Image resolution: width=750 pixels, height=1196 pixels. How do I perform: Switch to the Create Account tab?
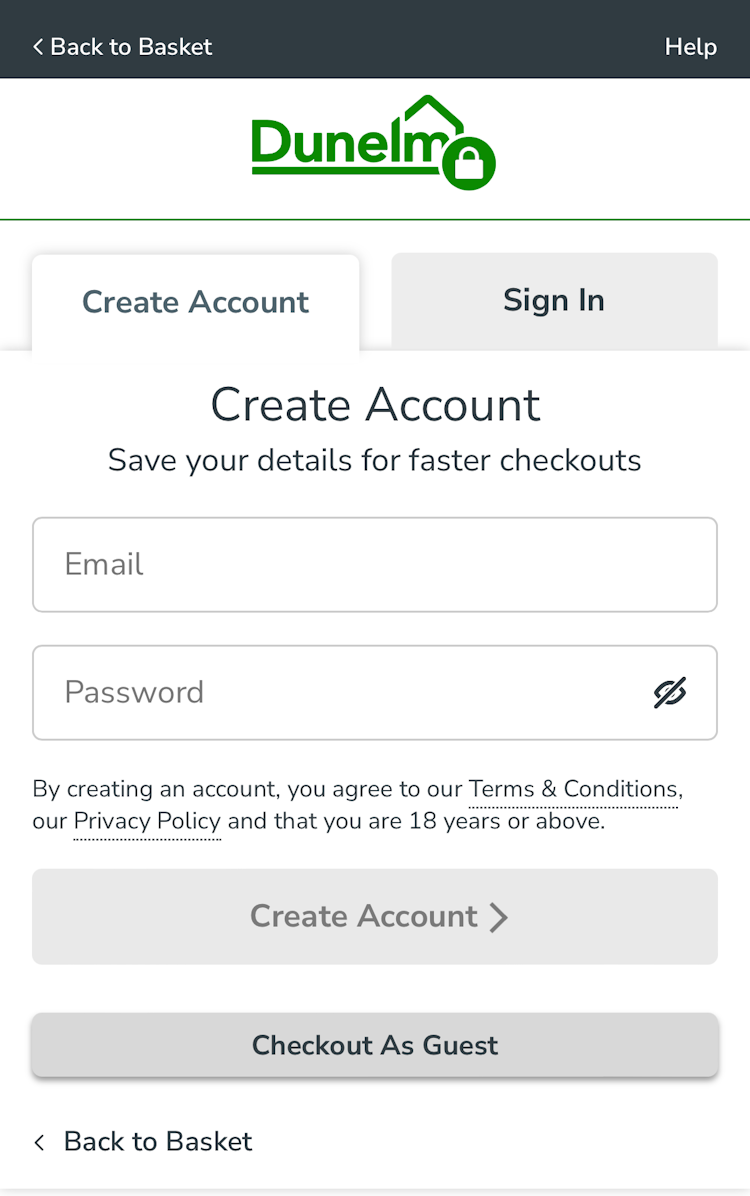pyautogui.click(x=195, y=302)
